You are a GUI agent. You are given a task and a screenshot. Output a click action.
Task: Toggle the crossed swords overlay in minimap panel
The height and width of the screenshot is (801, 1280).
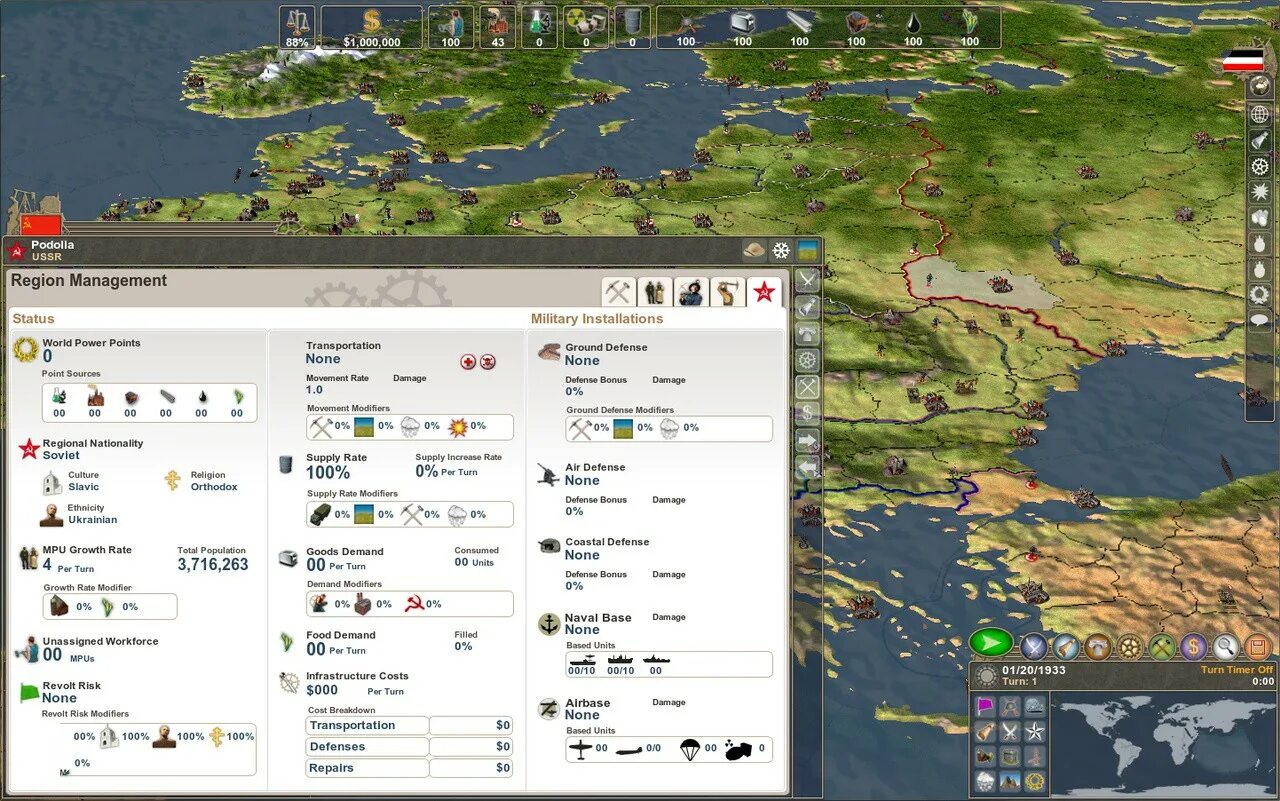[x=1008, y=731]
